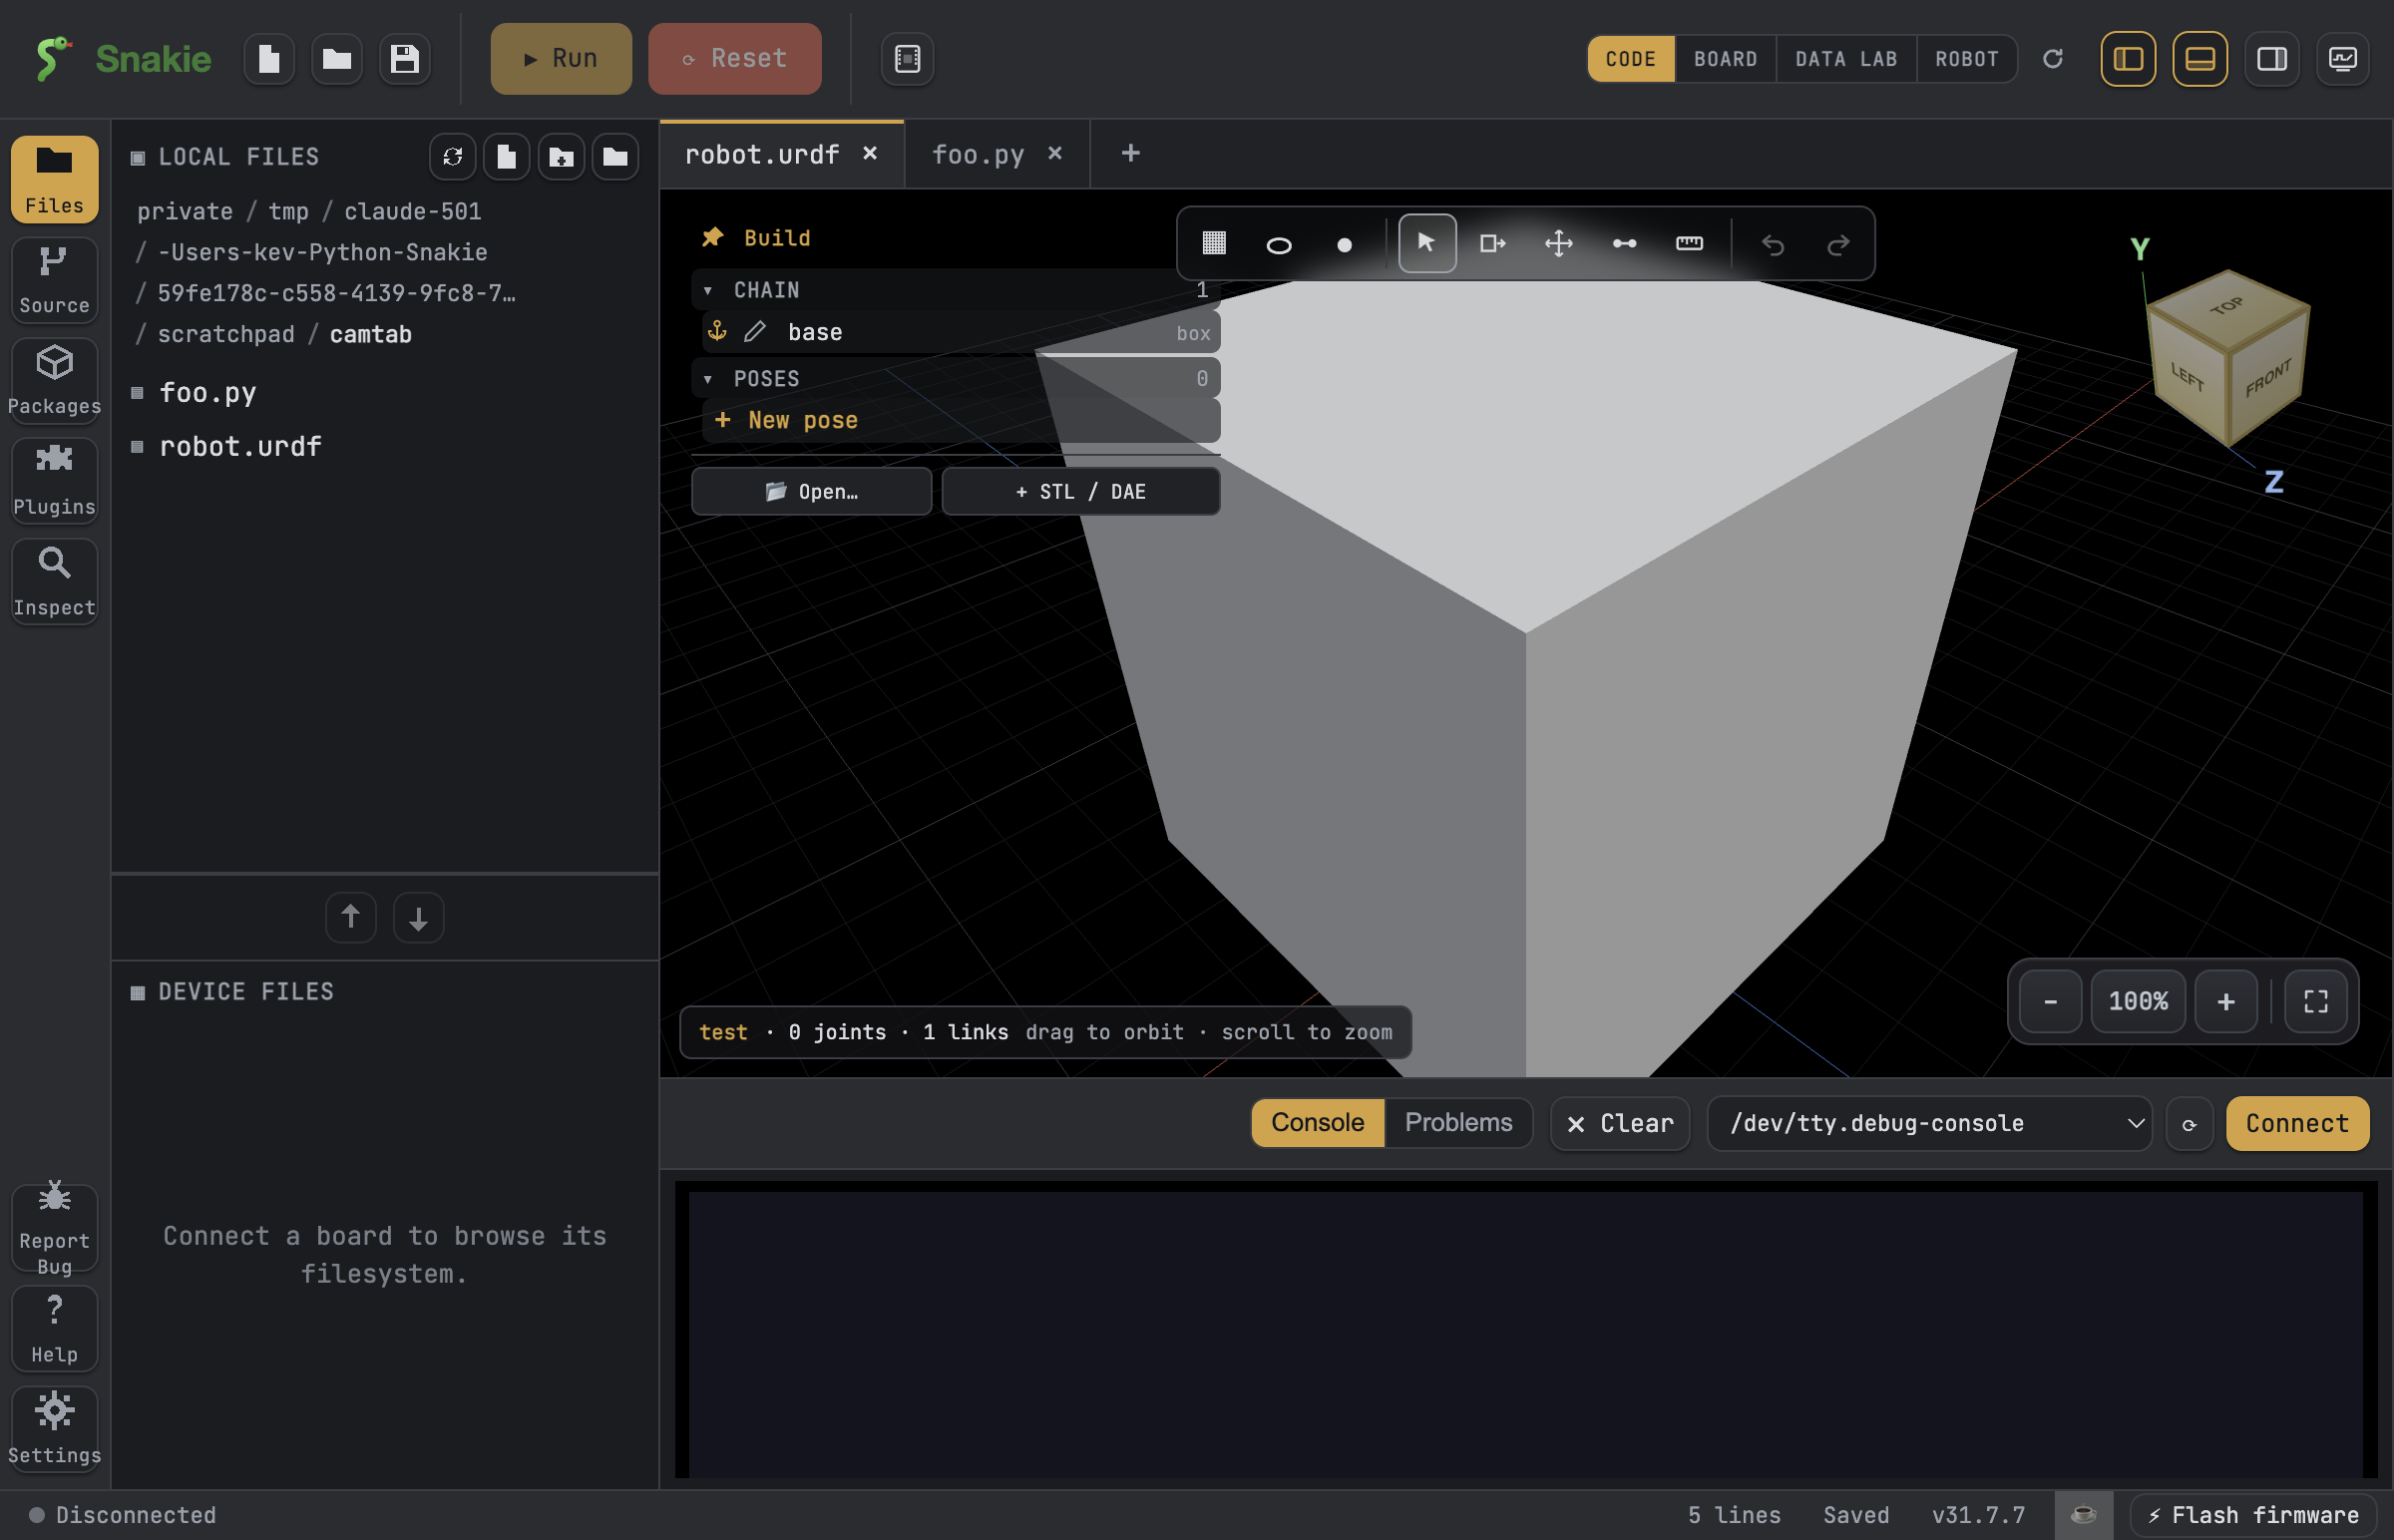
Task: Toggle the bottom console panel layout
Action: [x=2199, y=59]
